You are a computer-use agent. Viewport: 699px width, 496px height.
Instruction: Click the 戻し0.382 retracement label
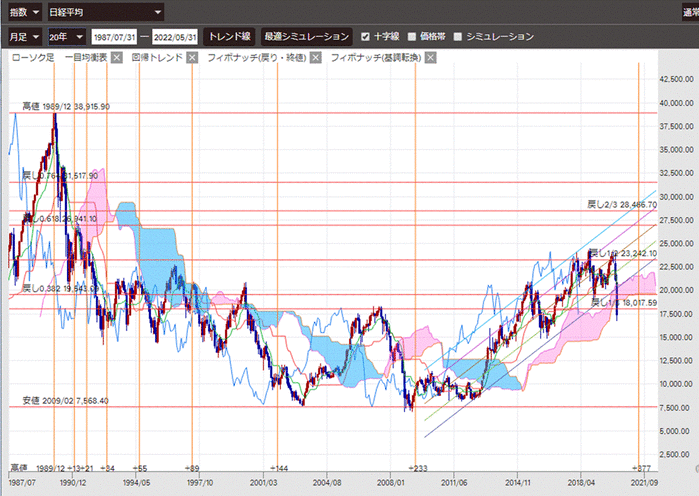coord(61,289)
